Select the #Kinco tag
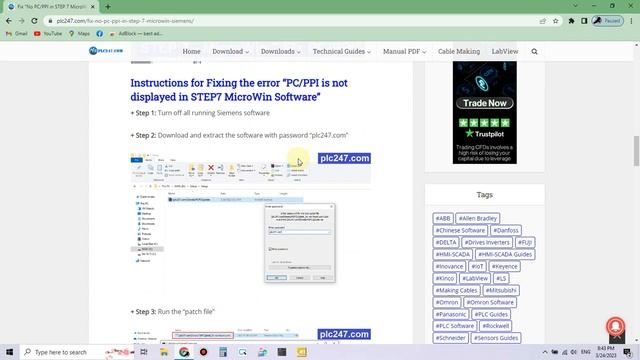This screenshot has height=360, width=640. [x=444, y=278]
